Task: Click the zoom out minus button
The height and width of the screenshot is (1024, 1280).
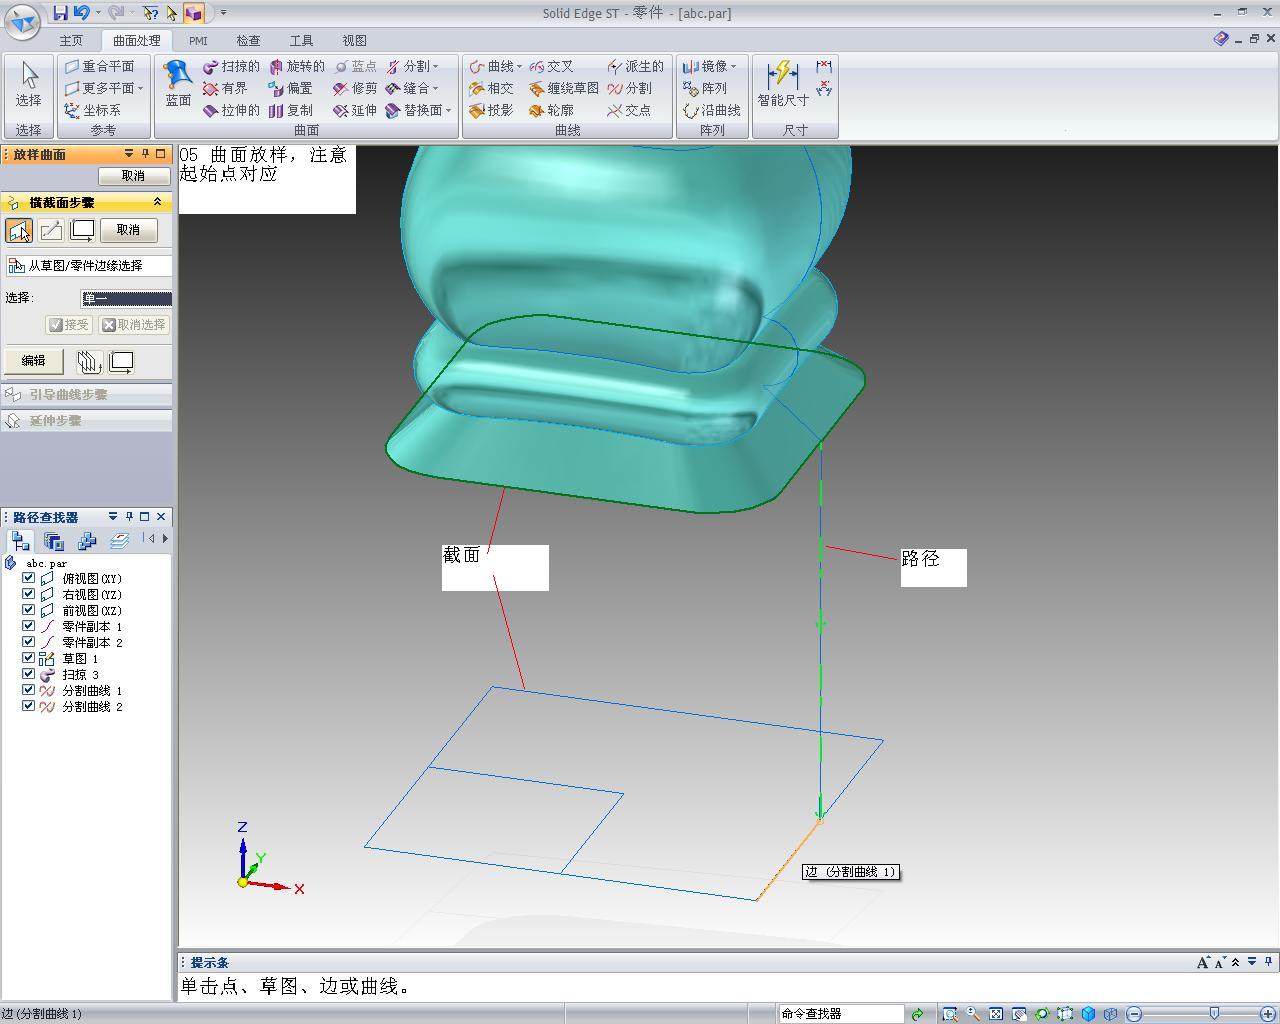Action: click(1134, 1014)
